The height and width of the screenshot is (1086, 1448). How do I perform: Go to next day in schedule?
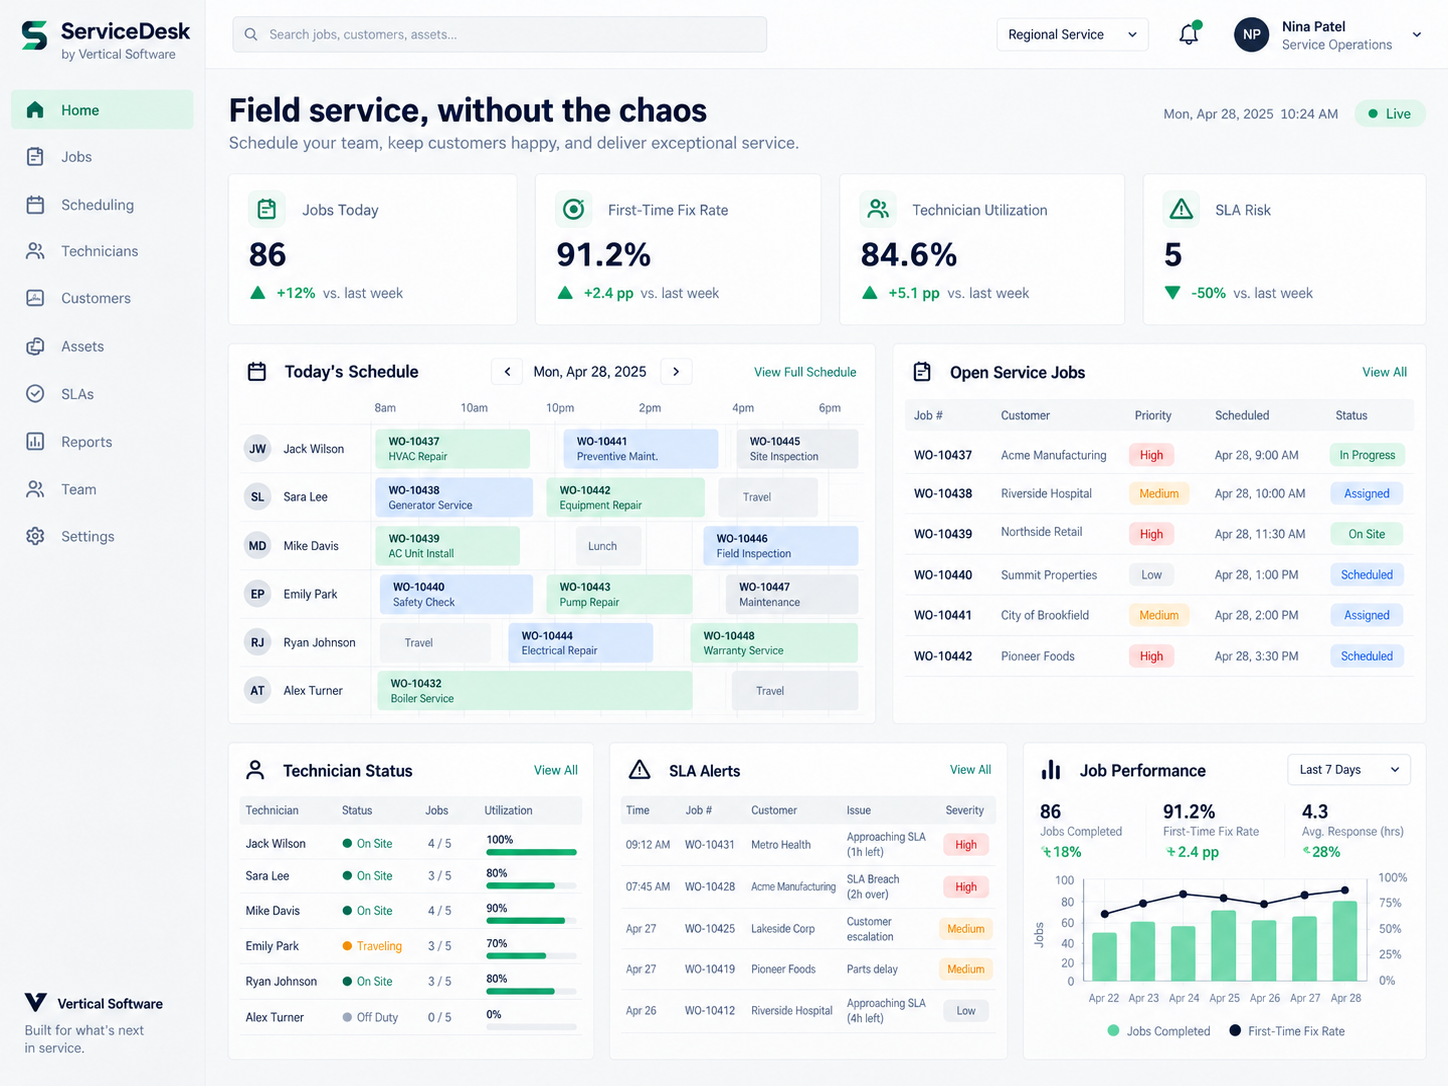tap(676, 371)
